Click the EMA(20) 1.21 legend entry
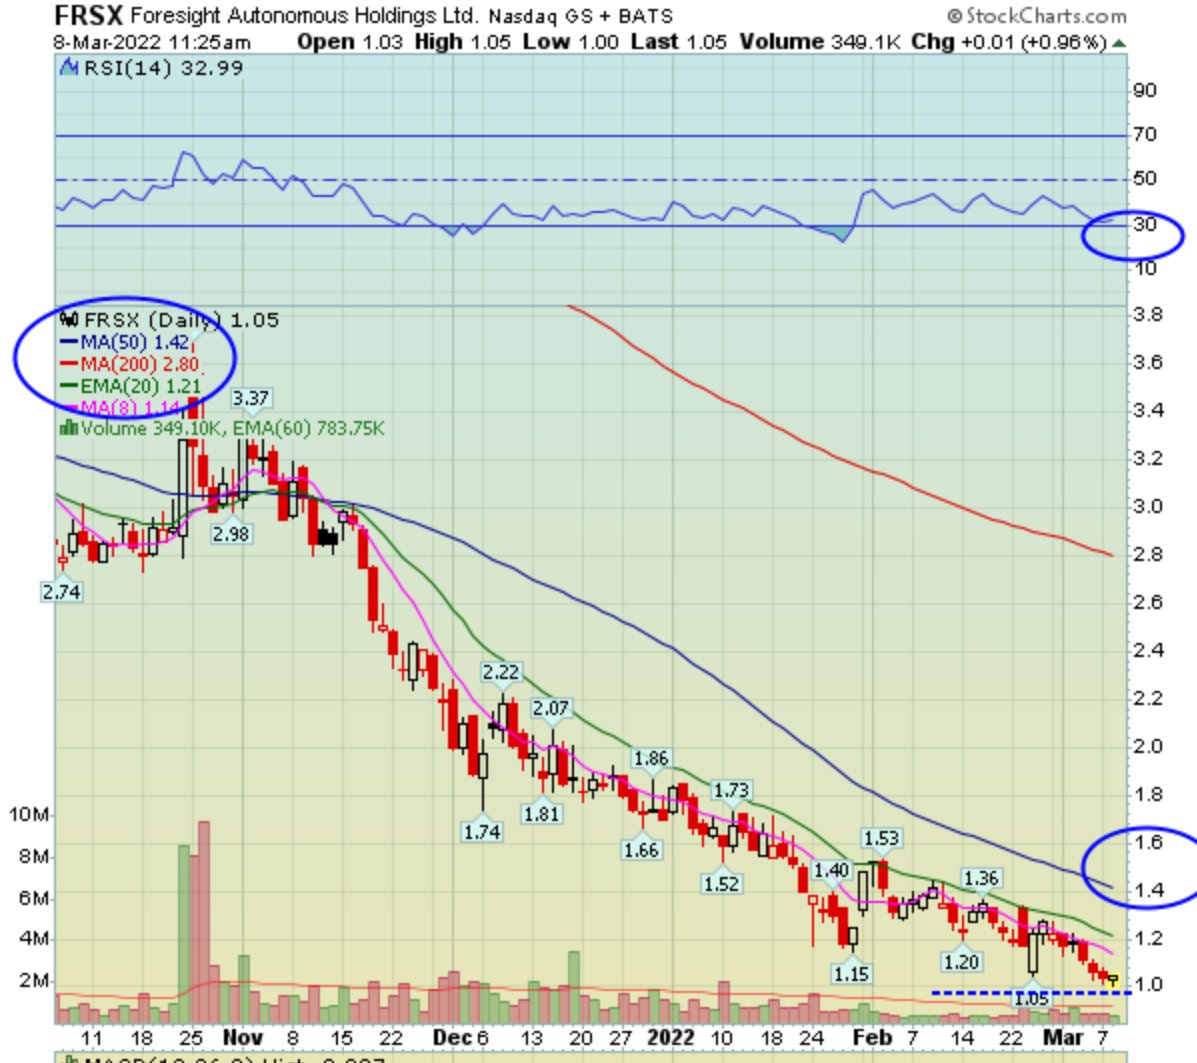 [x=131, y=386]
